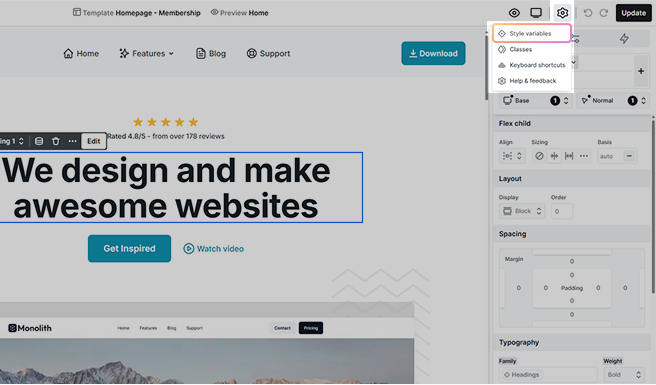The width and height of the screenshot is (656, 385).
Task: Toggle the shrink sizing option for flex child
Action: tap(554, 156)
